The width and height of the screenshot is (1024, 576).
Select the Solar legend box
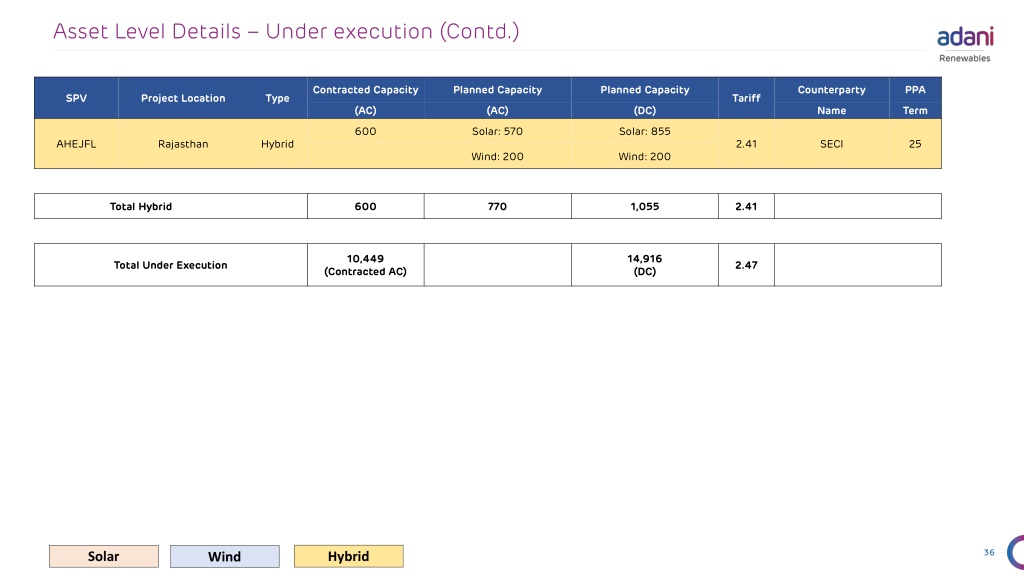tap(104, 556)
